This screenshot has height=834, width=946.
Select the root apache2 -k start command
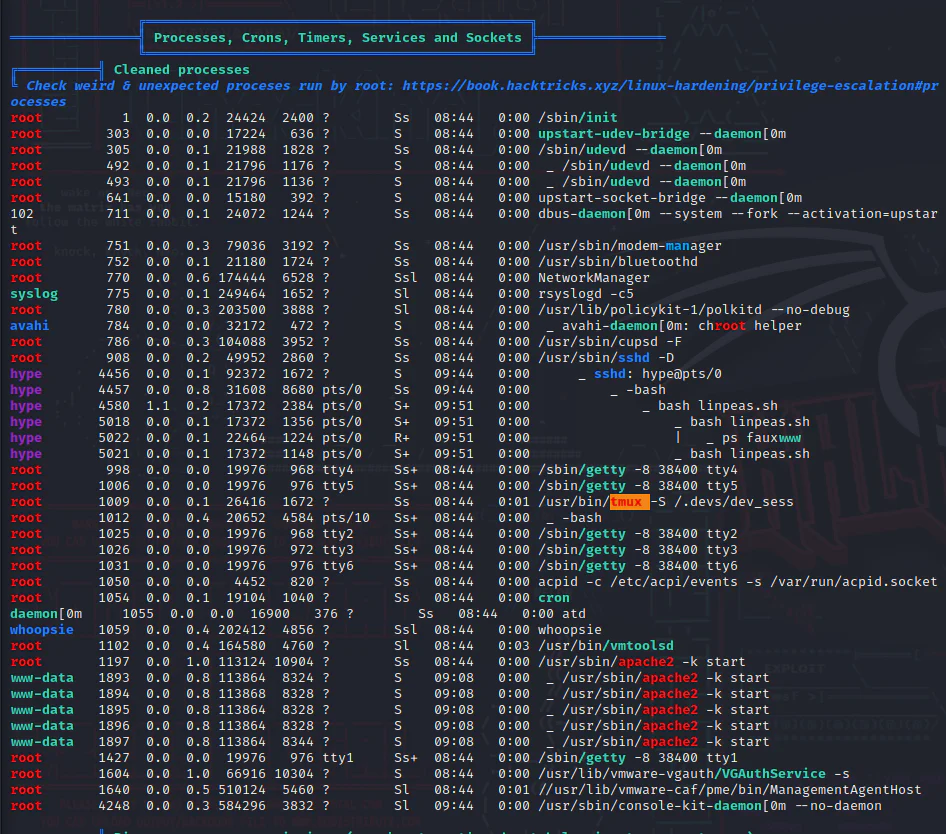coord(641,662)
